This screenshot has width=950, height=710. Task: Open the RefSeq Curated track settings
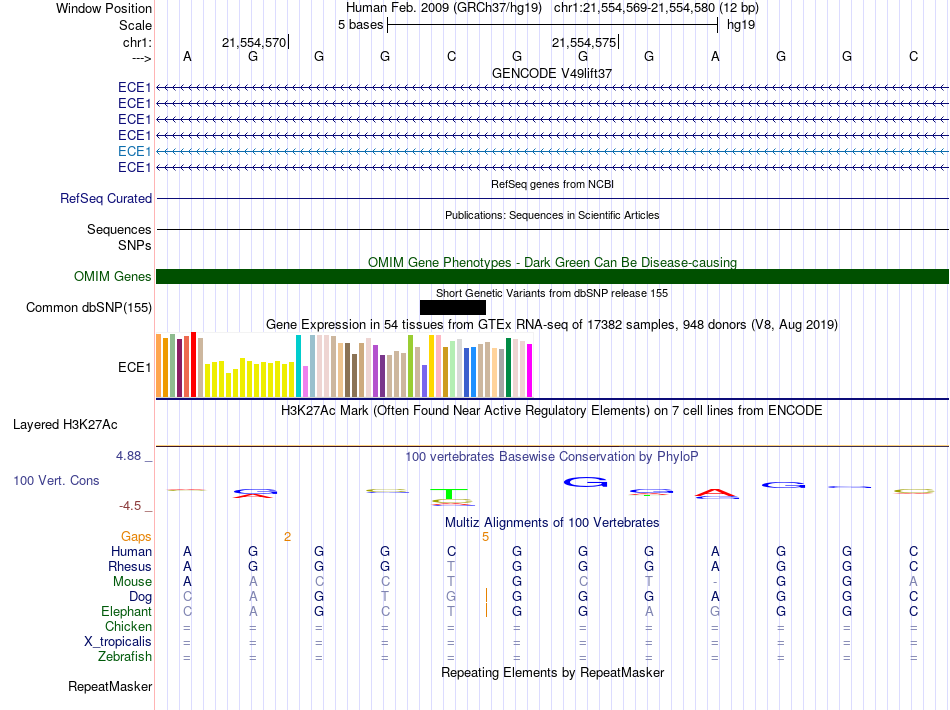106,199
